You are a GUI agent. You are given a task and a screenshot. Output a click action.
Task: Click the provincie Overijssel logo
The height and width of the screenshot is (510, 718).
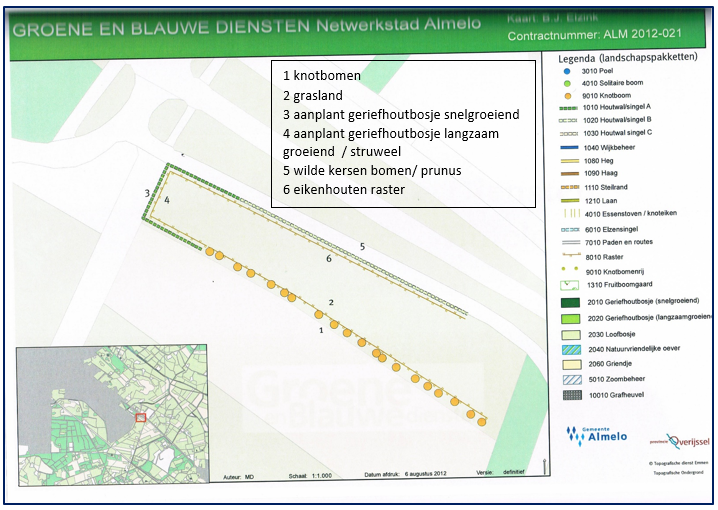[x=680, y=442]
